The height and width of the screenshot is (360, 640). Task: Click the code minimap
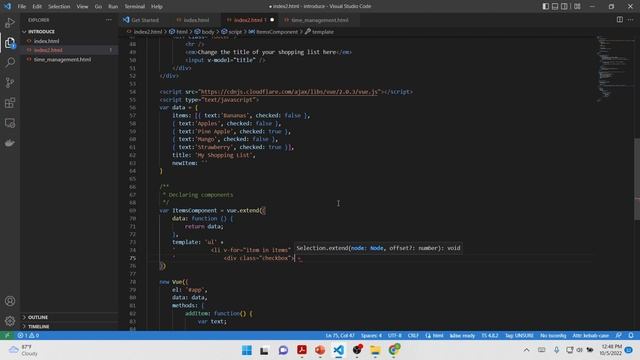tap(614, 69)
